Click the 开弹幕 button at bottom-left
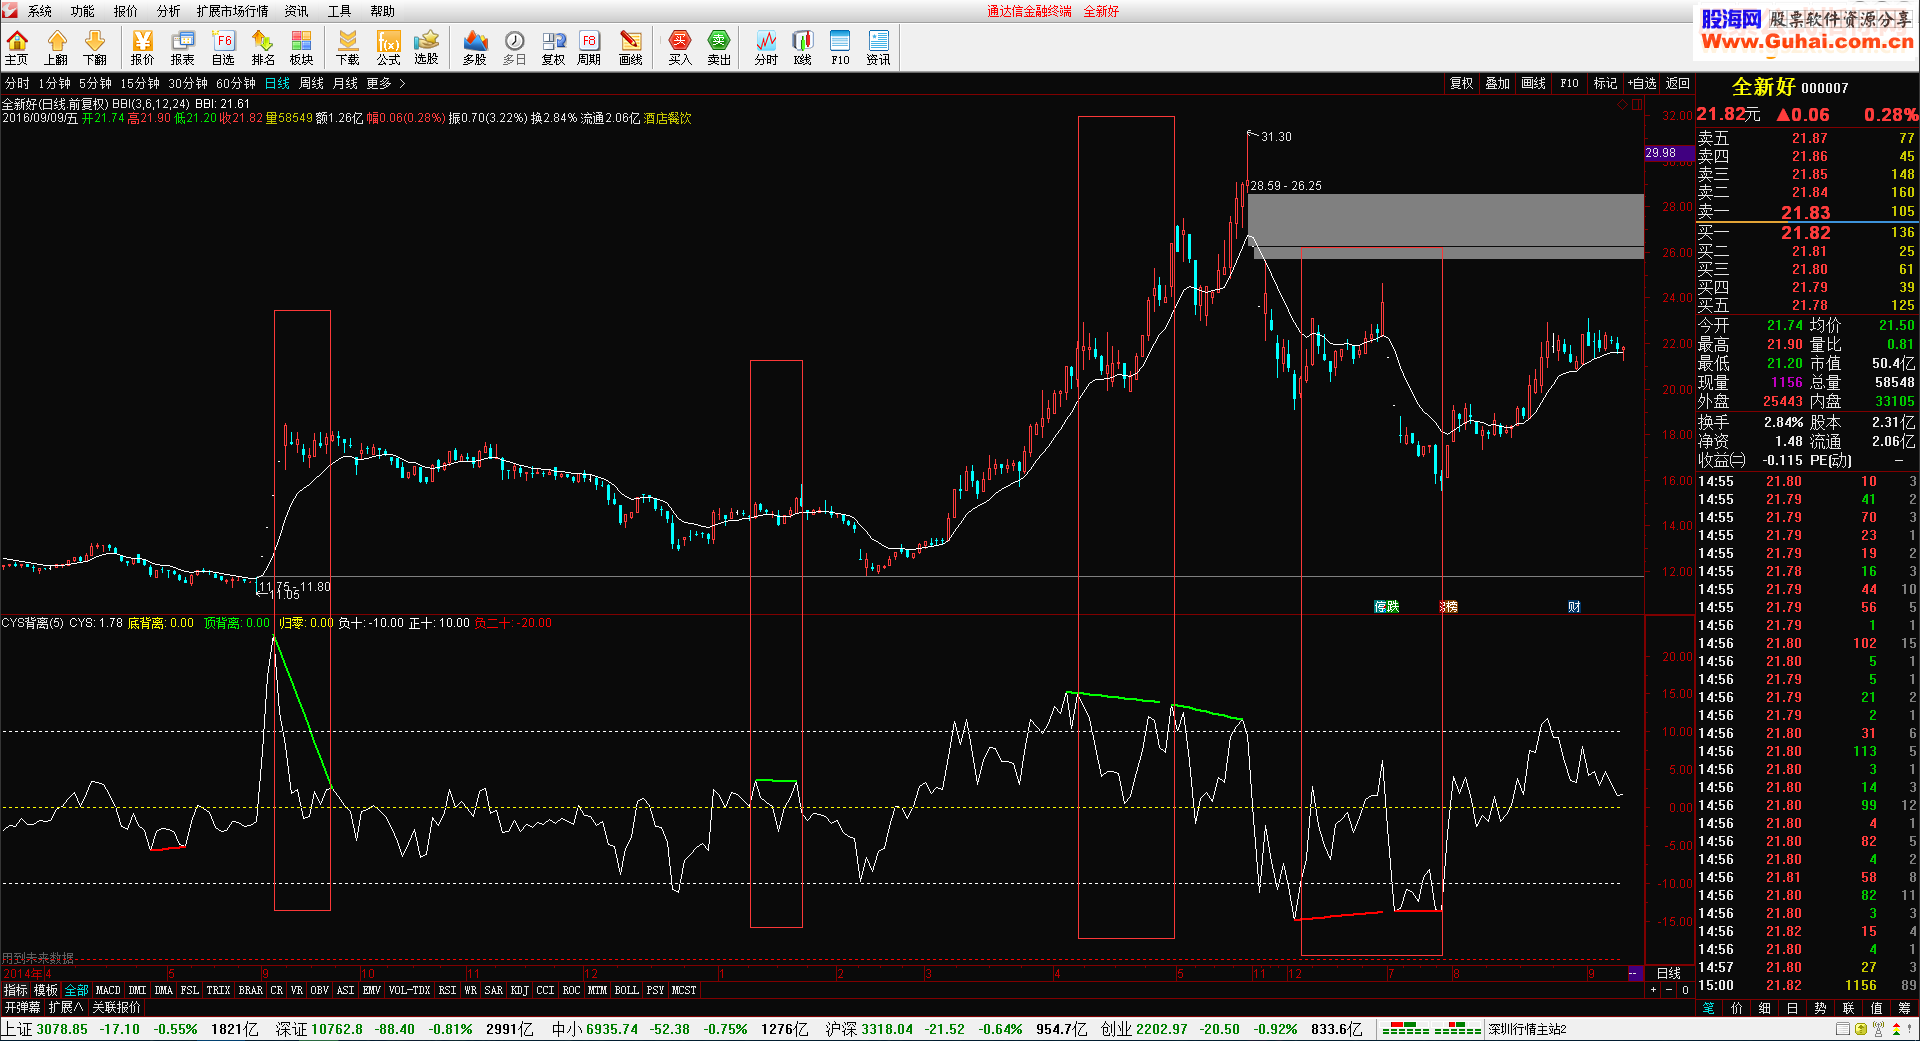Viewport: 1920px width, 1041px height. pos(22,1007)
